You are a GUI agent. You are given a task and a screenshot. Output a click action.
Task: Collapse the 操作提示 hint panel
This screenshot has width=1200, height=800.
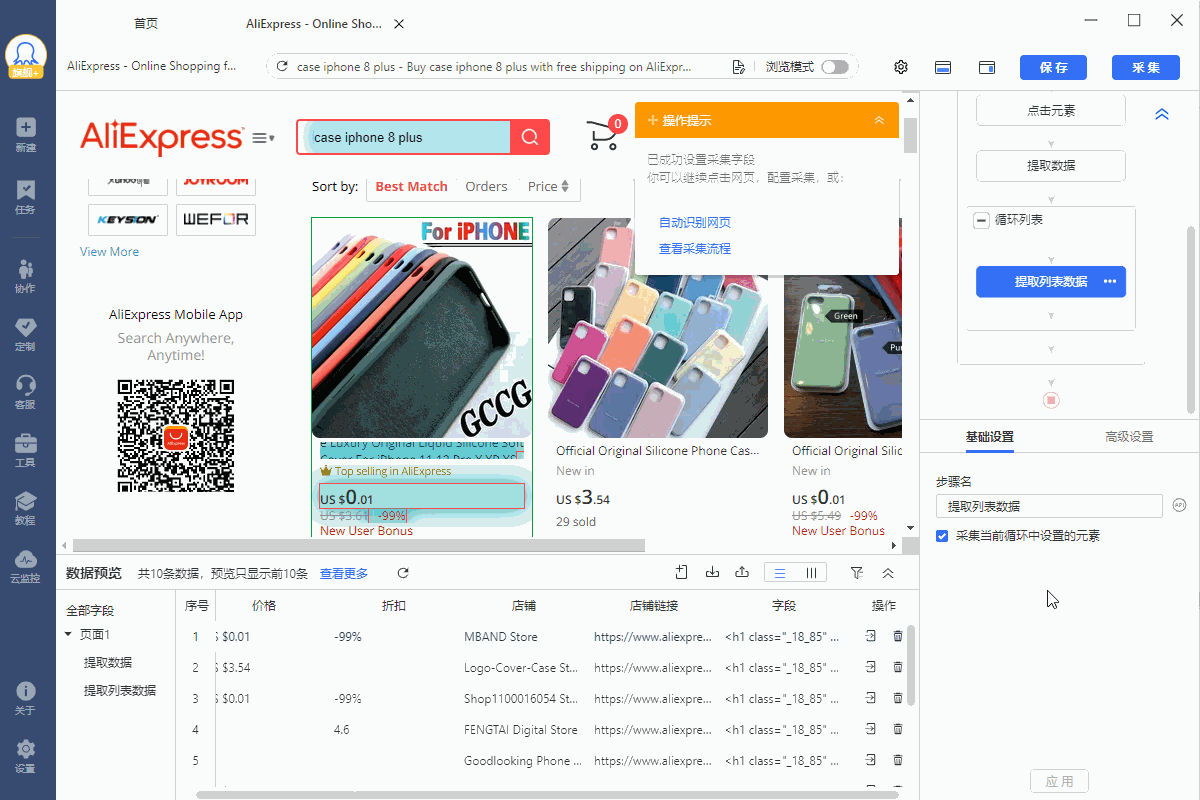[x=879, y=120]
